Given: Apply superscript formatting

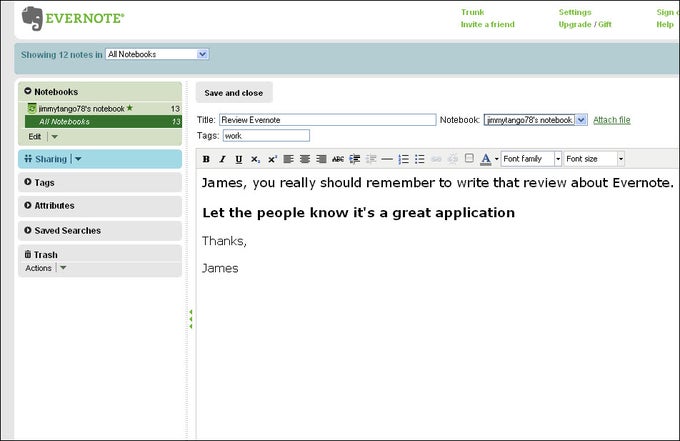Looking at the screenshot, I should coord(272,159).
